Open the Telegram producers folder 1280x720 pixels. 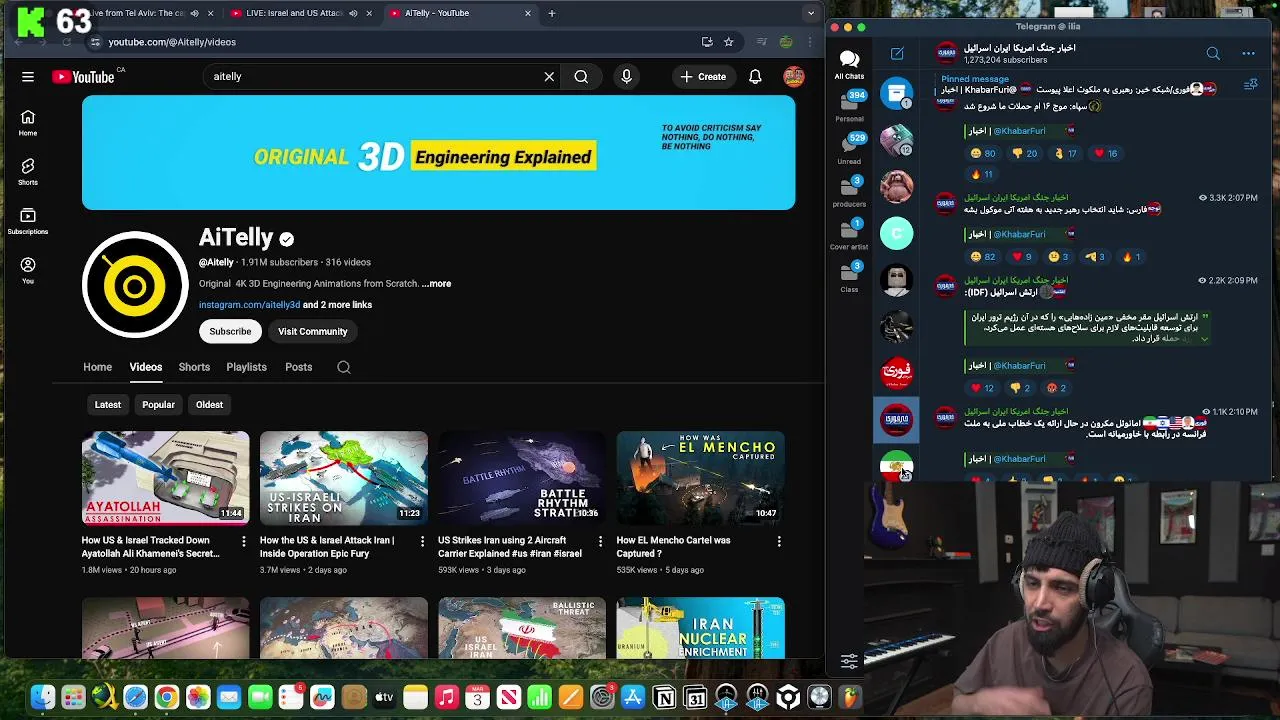point(849,192)
